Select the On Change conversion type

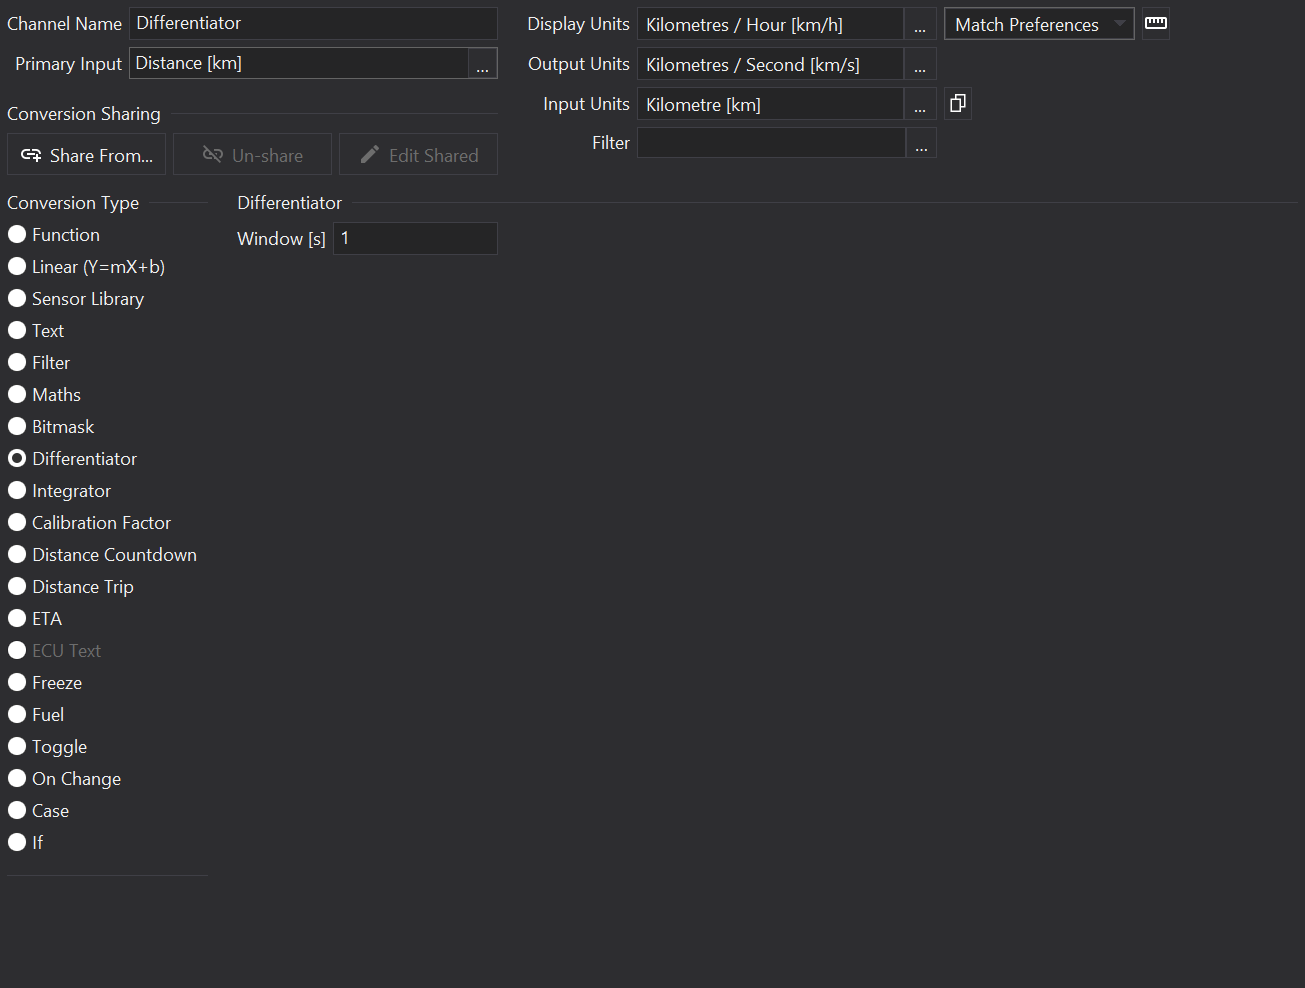point(17,779)
